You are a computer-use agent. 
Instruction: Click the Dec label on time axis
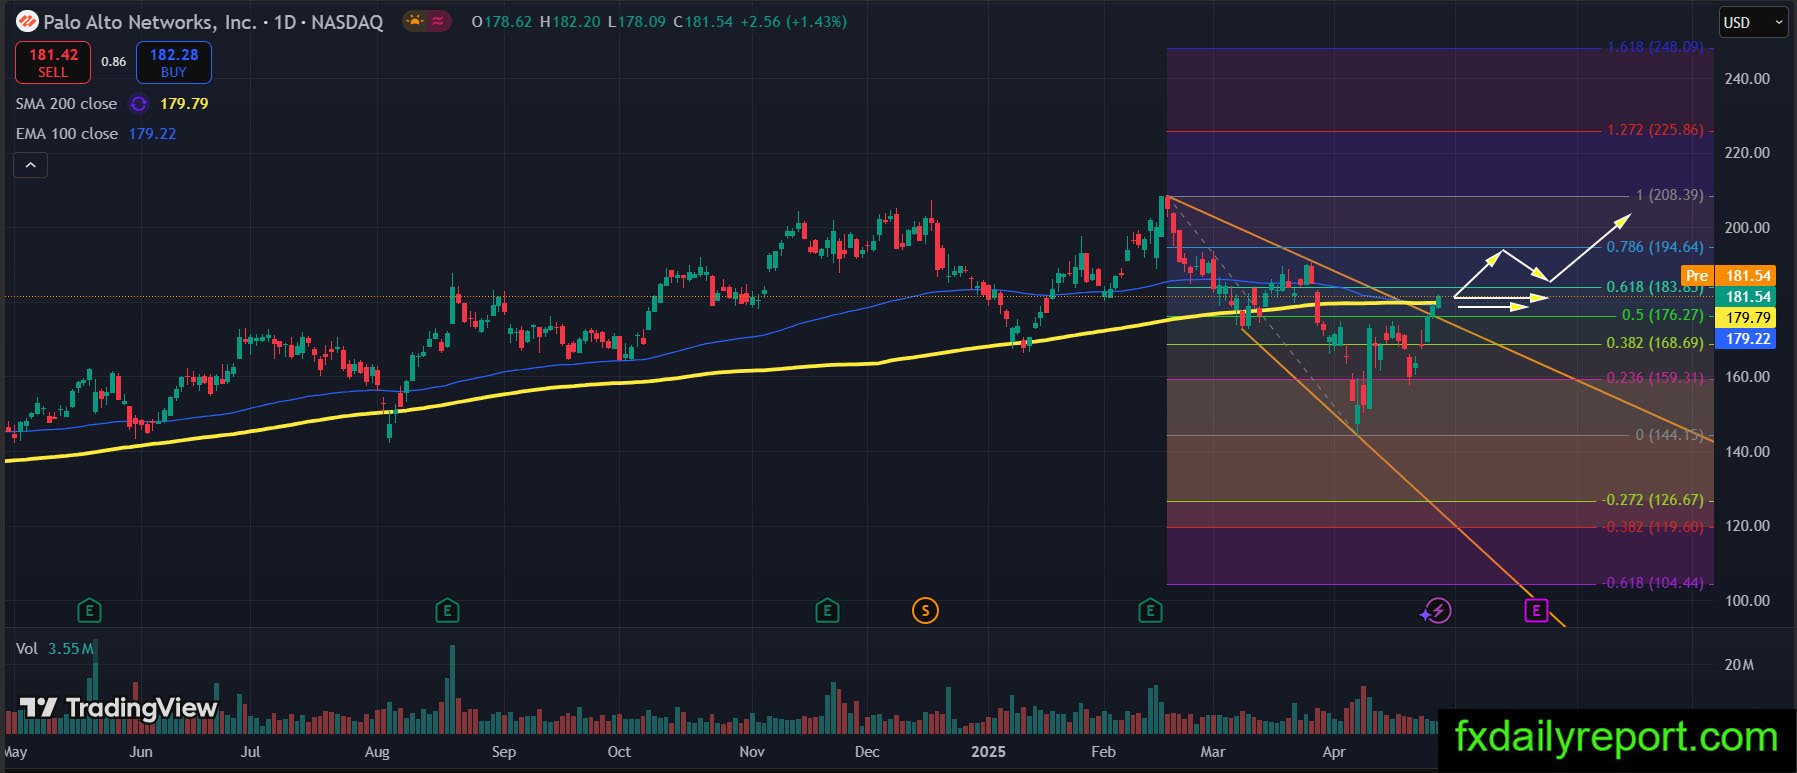coord(867,752)
